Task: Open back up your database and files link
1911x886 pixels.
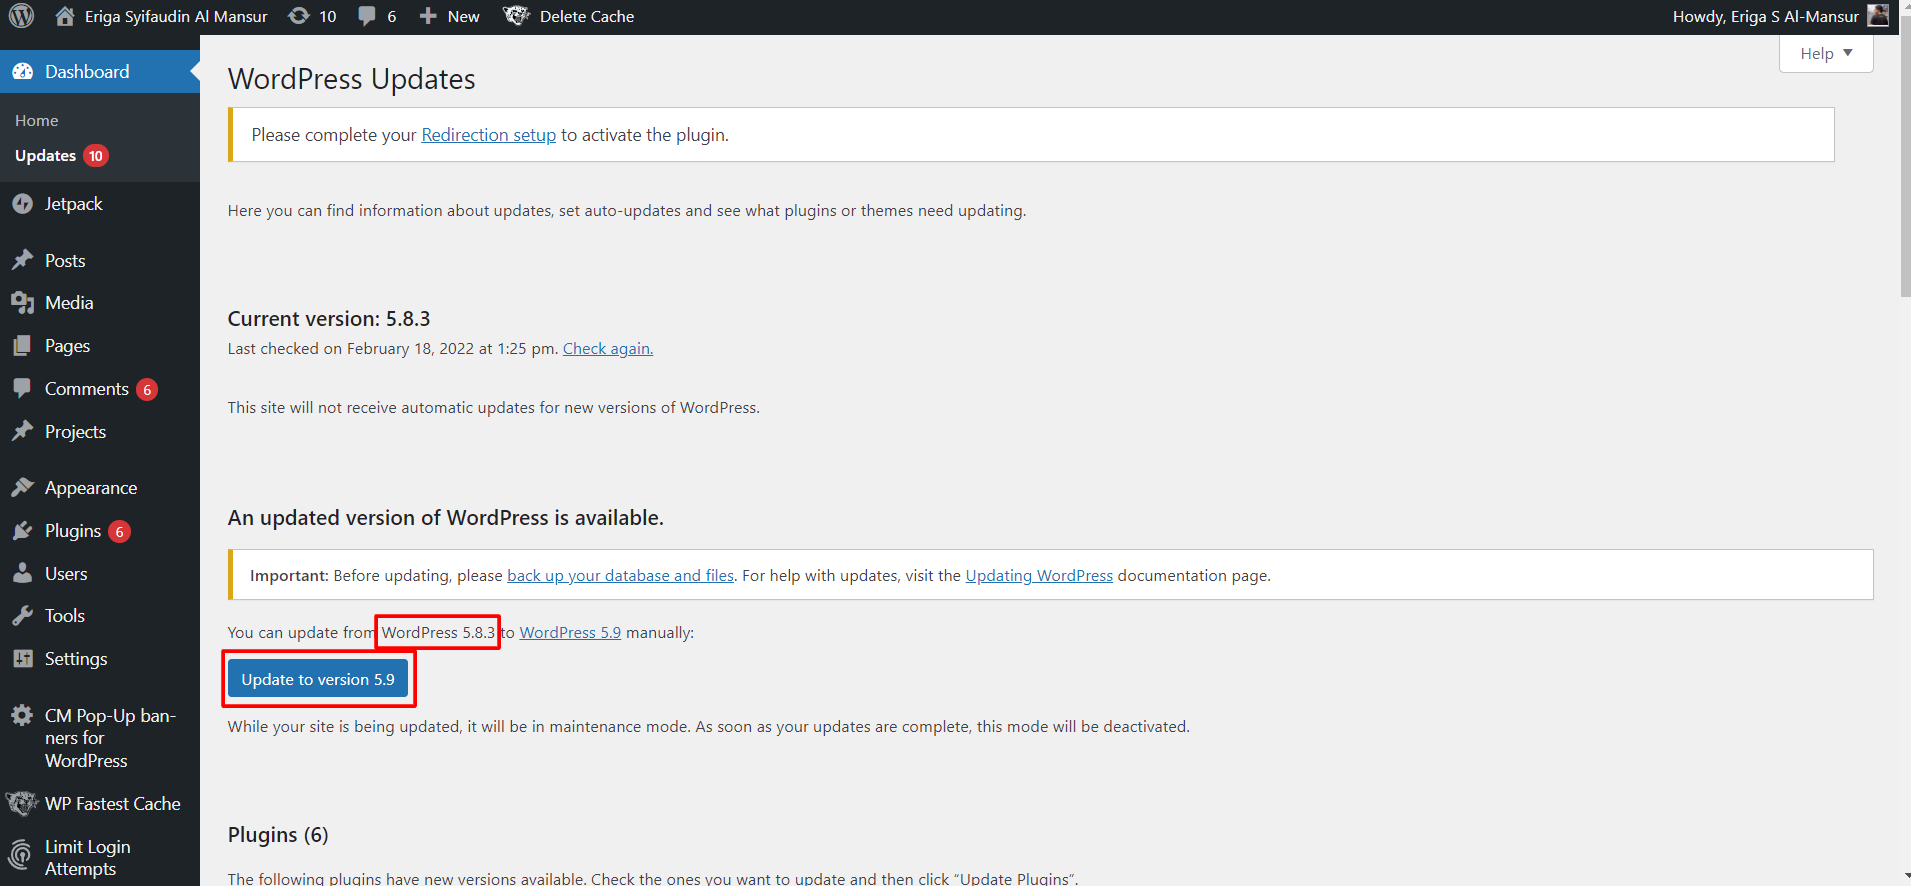Action: tap(620, 575)
